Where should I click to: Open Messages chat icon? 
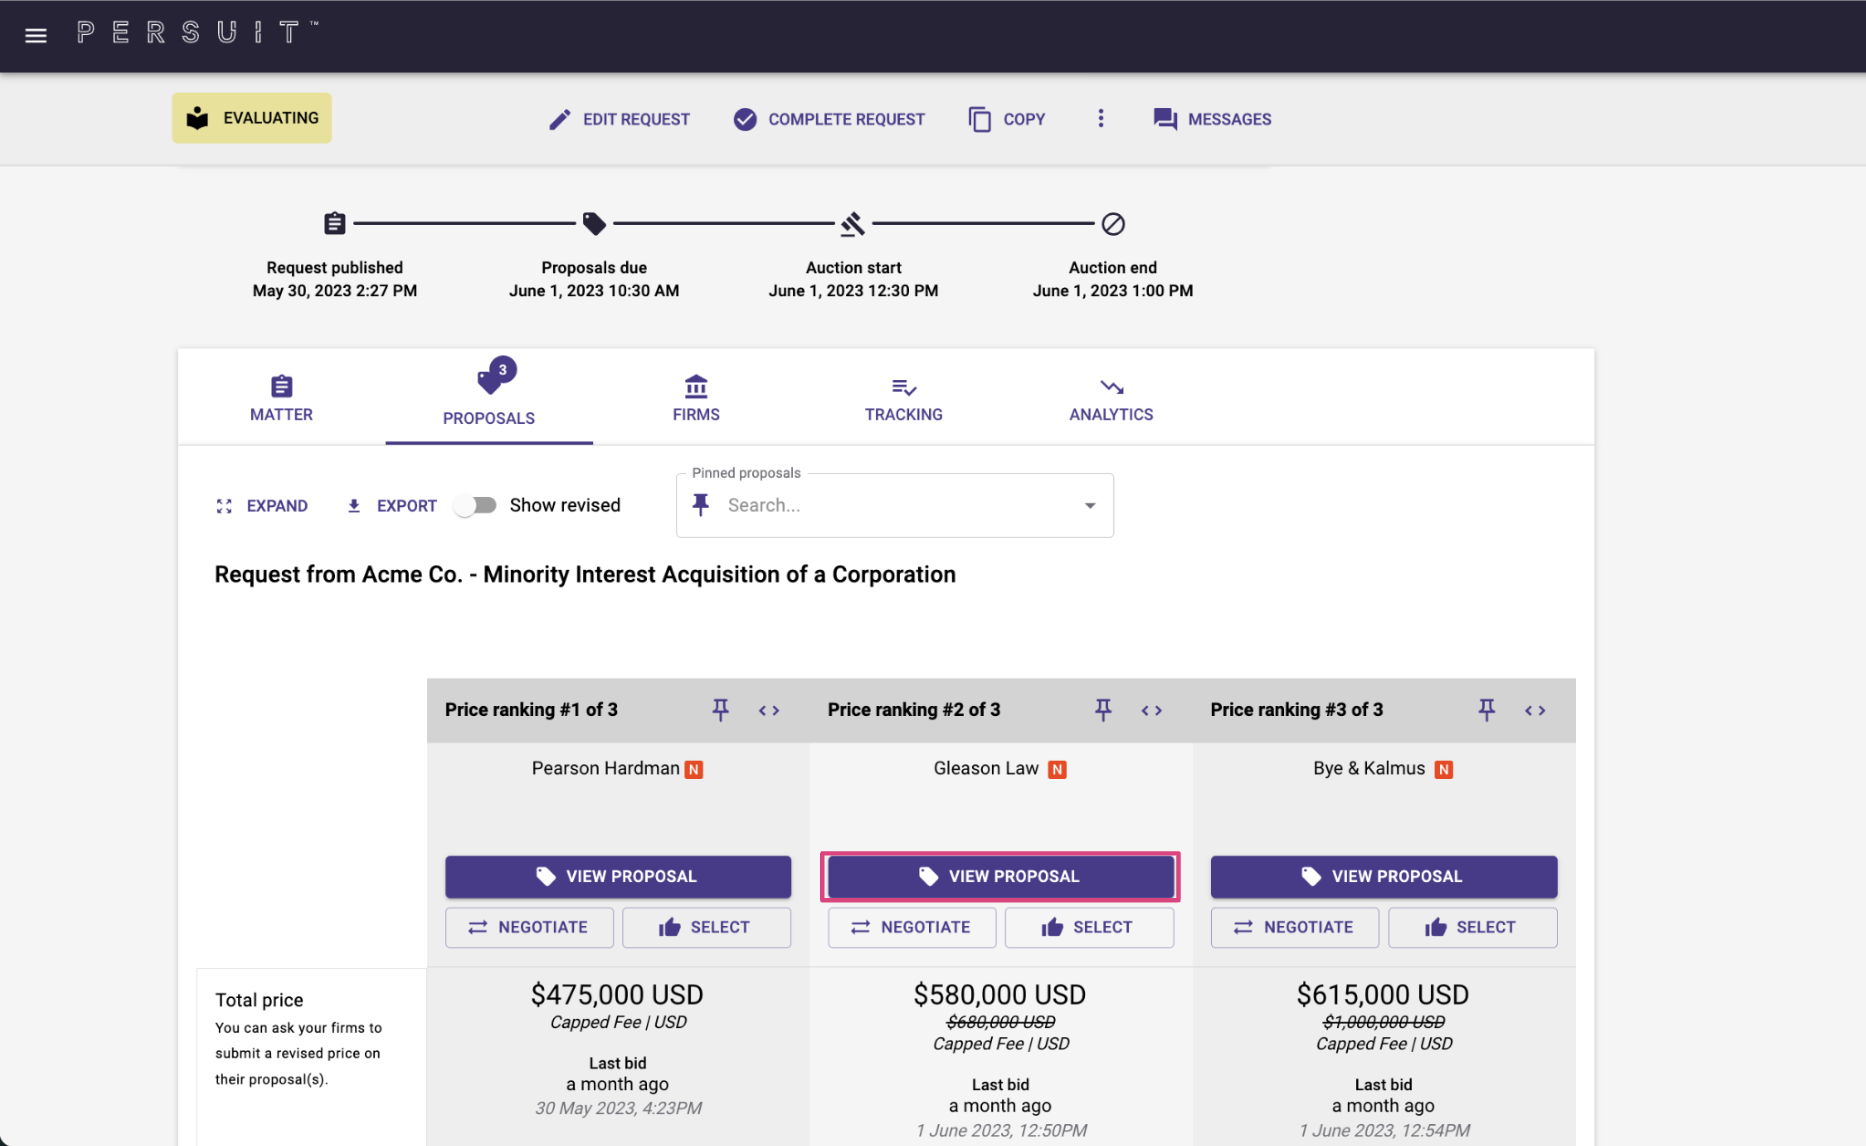[1165, 119]
